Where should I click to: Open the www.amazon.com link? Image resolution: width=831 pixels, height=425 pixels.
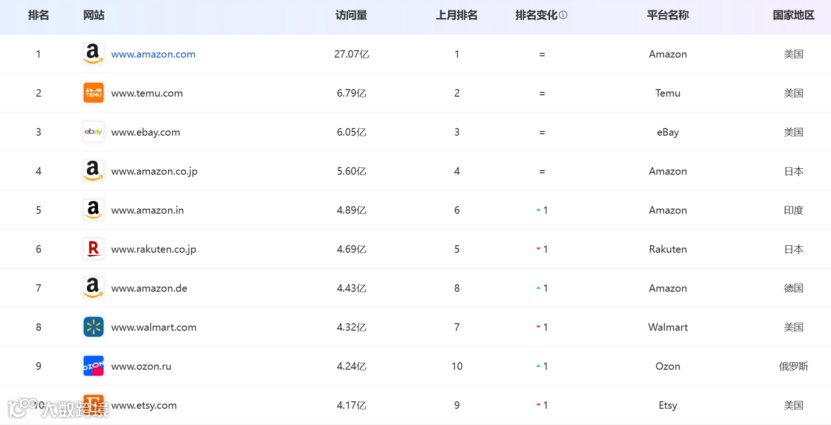tap(153, 54)
